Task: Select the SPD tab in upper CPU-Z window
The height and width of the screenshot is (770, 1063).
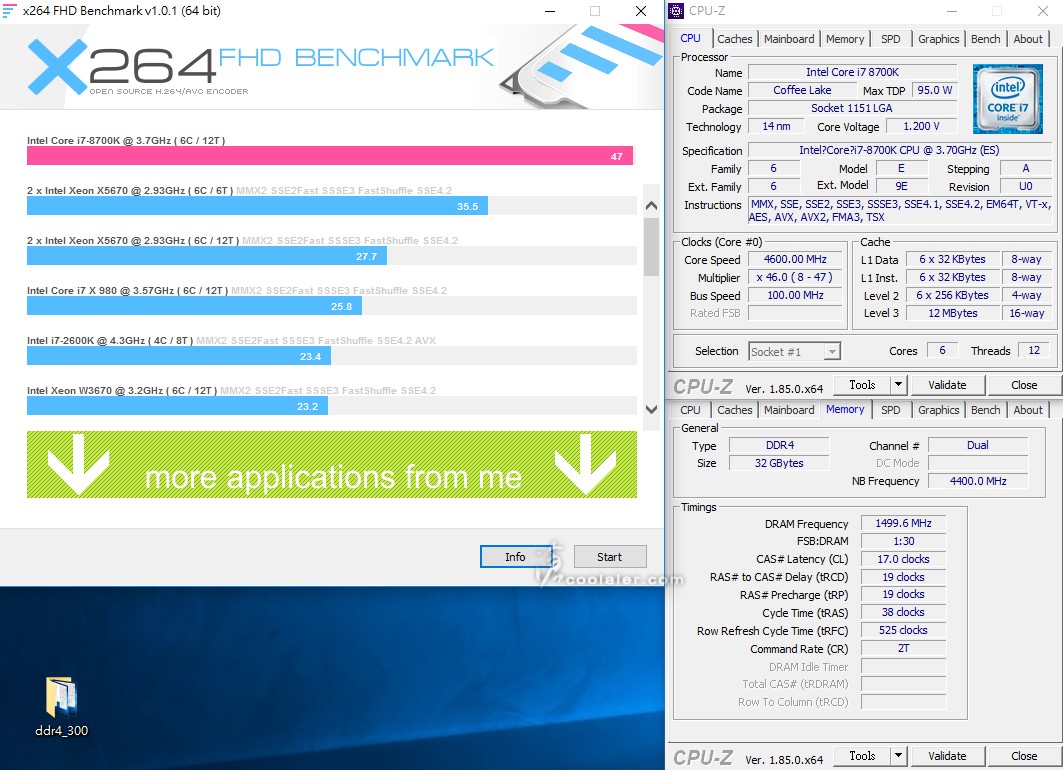Action: point(891,39)
